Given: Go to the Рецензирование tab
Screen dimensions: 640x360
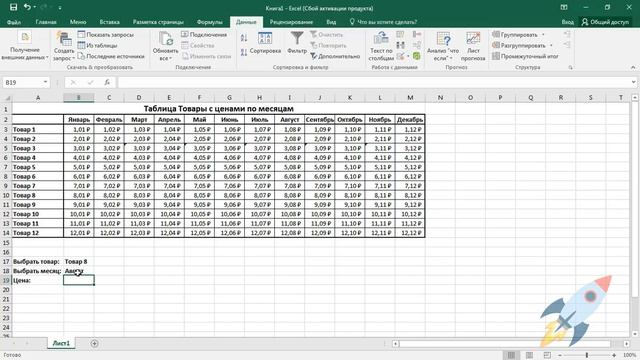Looking at the screenshot, I should click(x=291, y=22).
